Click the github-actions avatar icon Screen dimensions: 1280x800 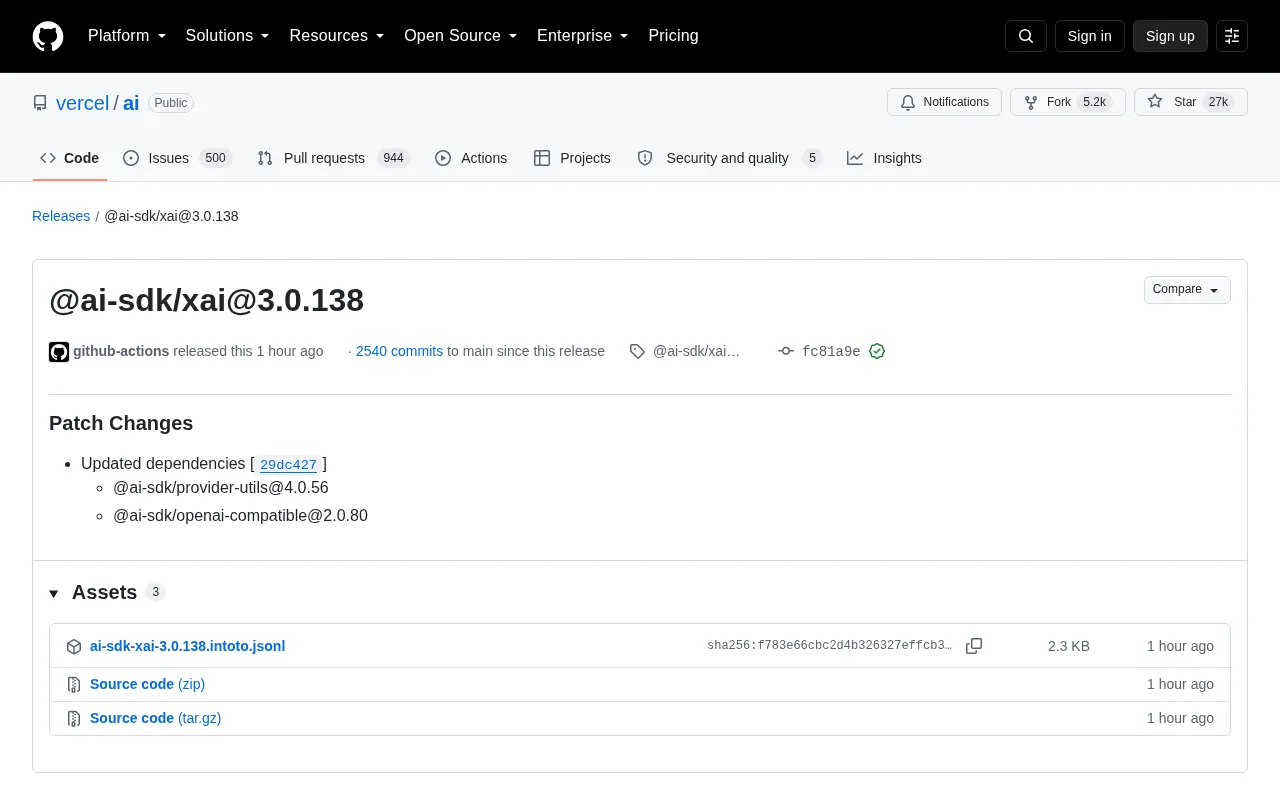point(59,351)
